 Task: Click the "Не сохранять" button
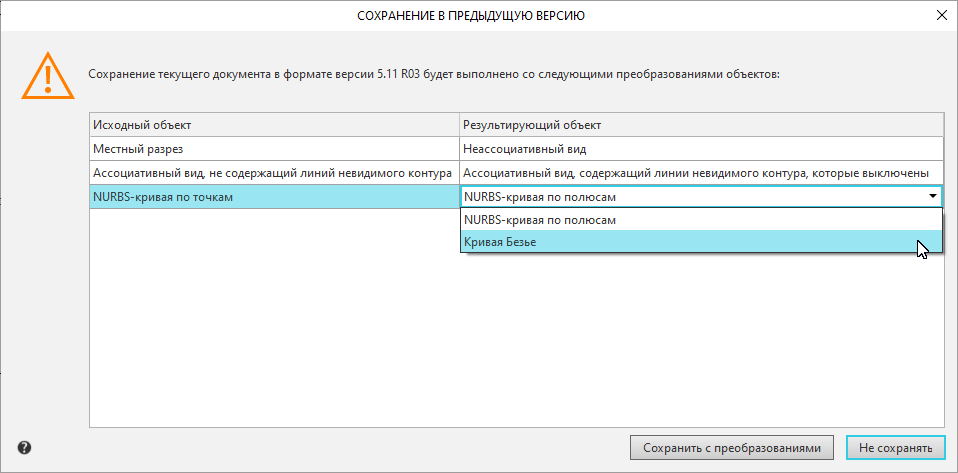point(895,448)
